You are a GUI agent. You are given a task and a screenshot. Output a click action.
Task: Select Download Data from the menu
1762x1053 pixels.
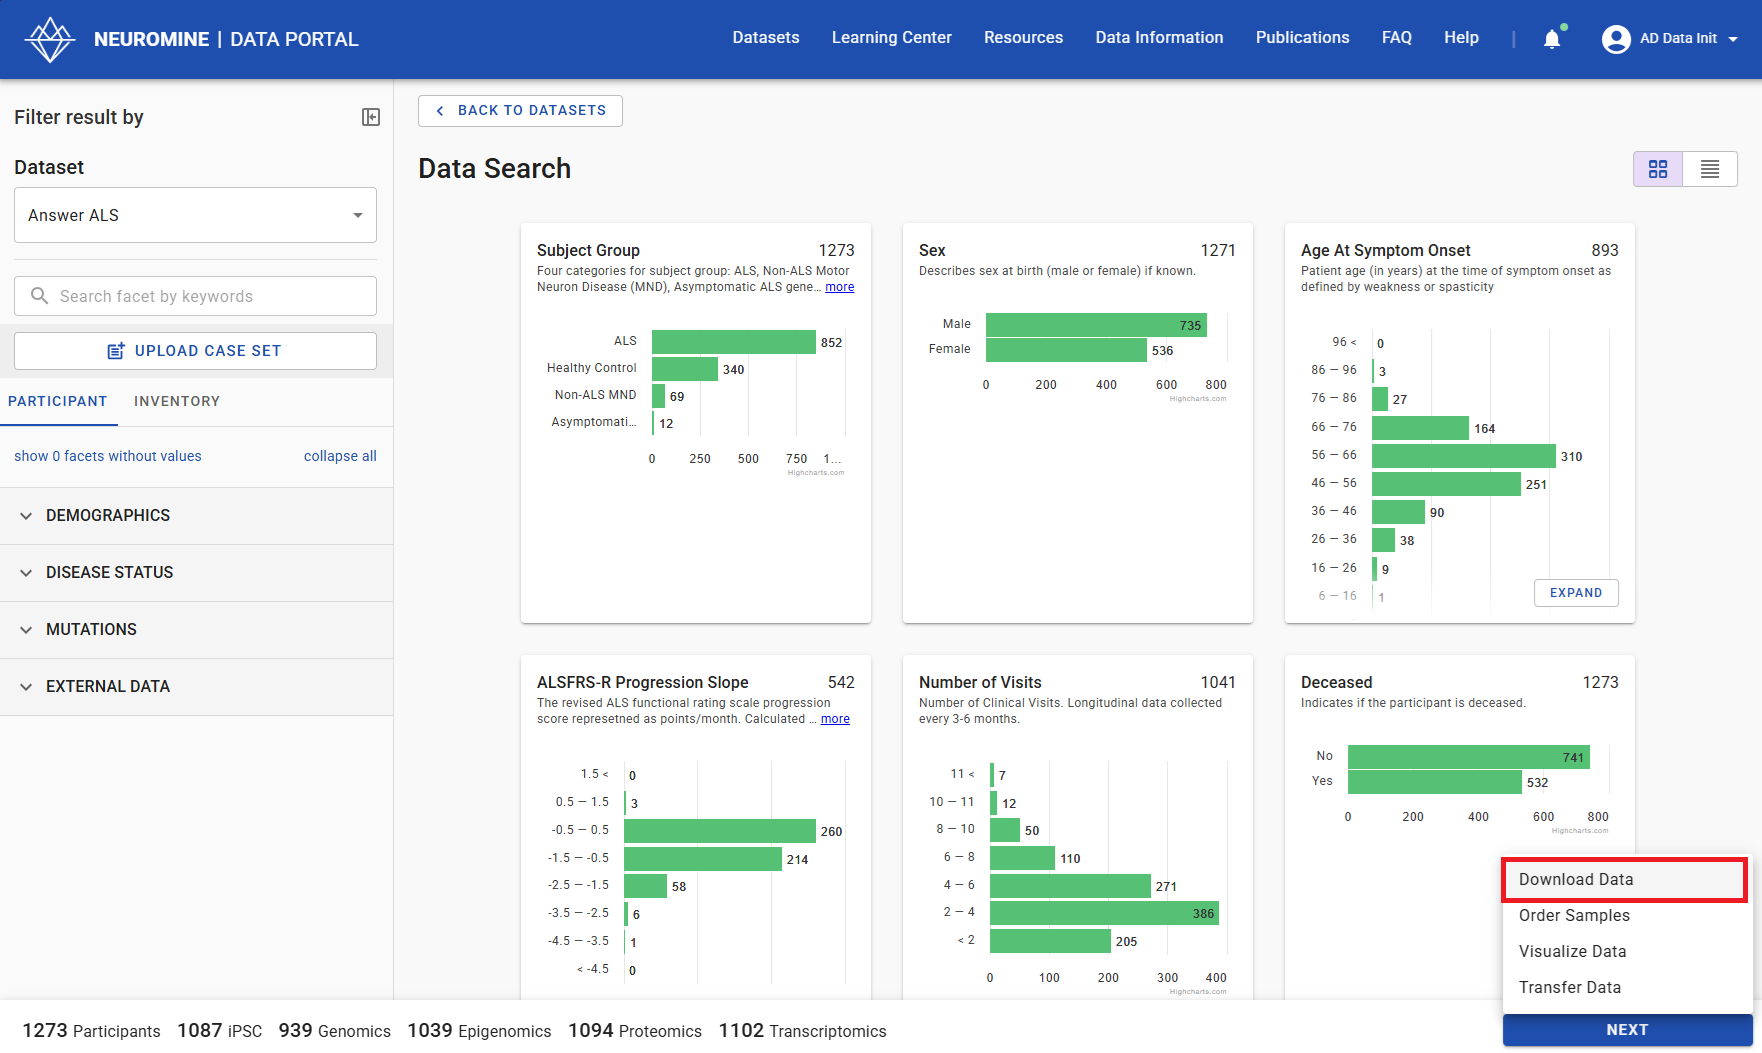(1575, 879)
